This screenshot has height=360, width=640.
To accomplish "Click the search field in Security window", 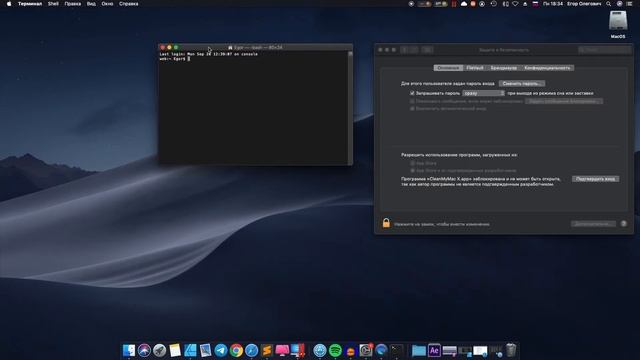I will click(x=604, y=50).
